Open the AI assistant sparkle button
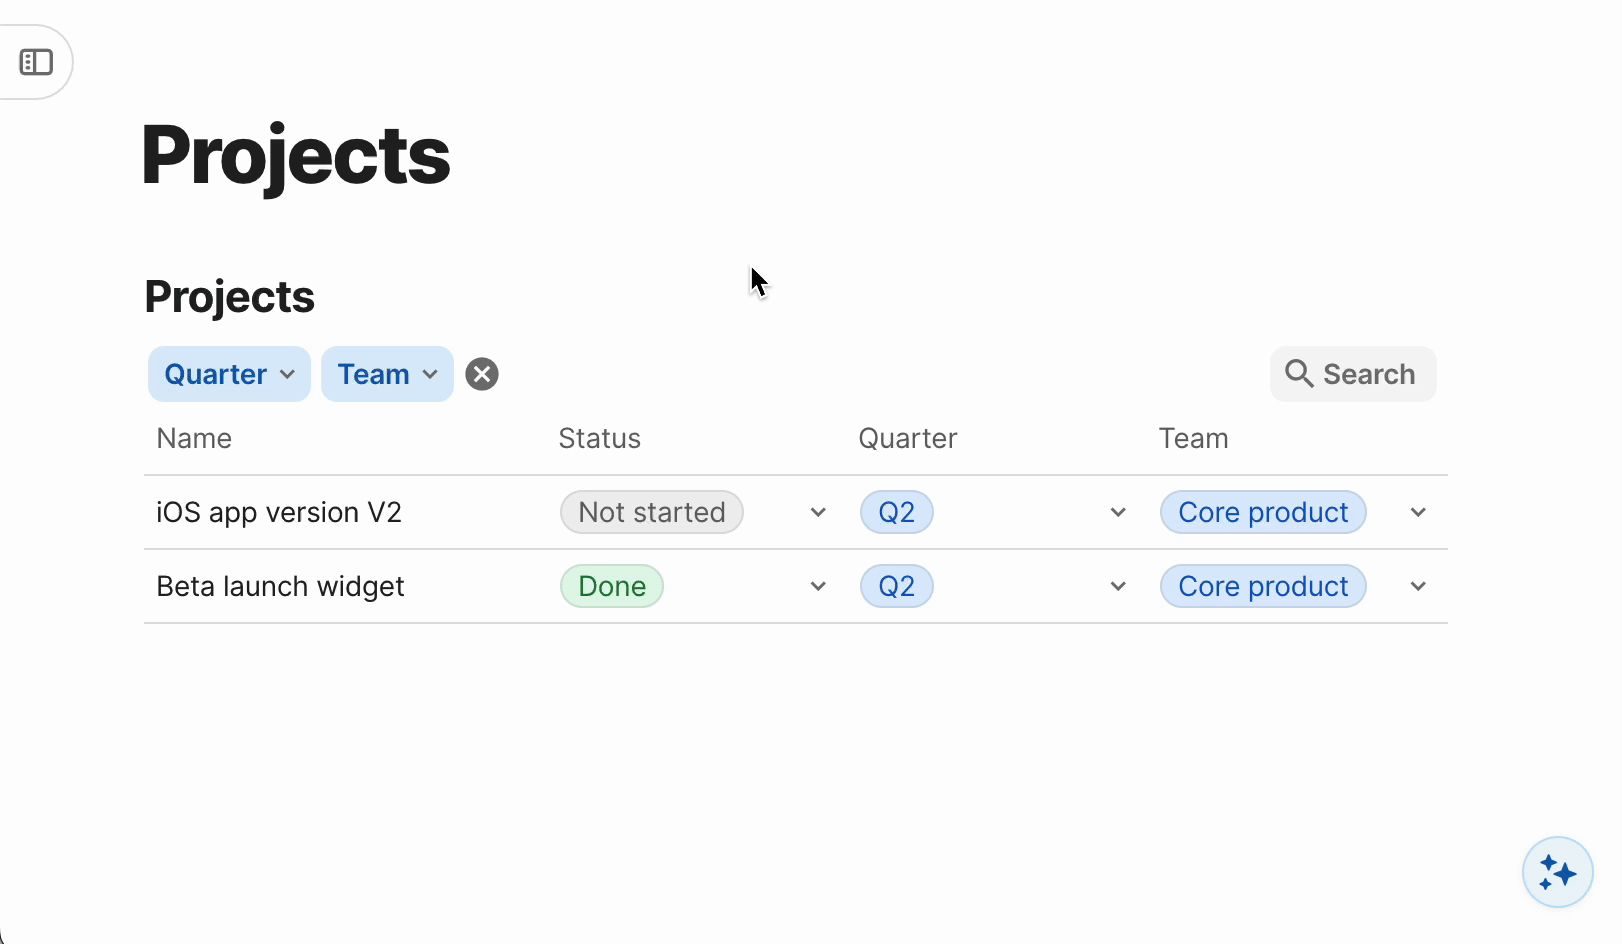 click(1557, 872)
